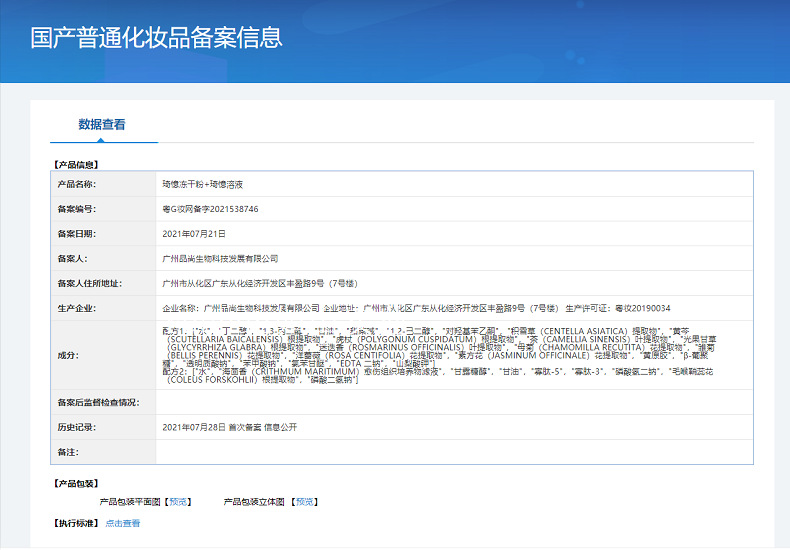790x550 pixels.
Task: Click the empty 备注 value cell
Action: click(x=453, y=452)
